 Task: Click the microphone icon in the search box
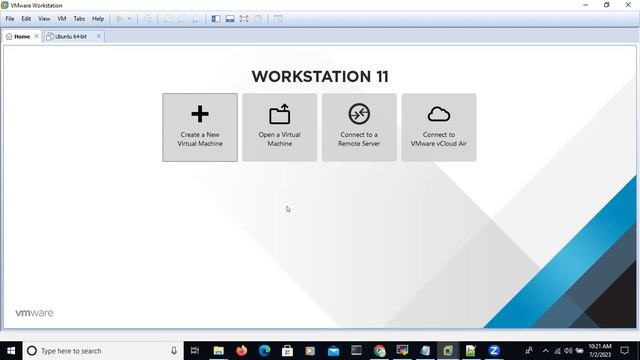point(174,351)
